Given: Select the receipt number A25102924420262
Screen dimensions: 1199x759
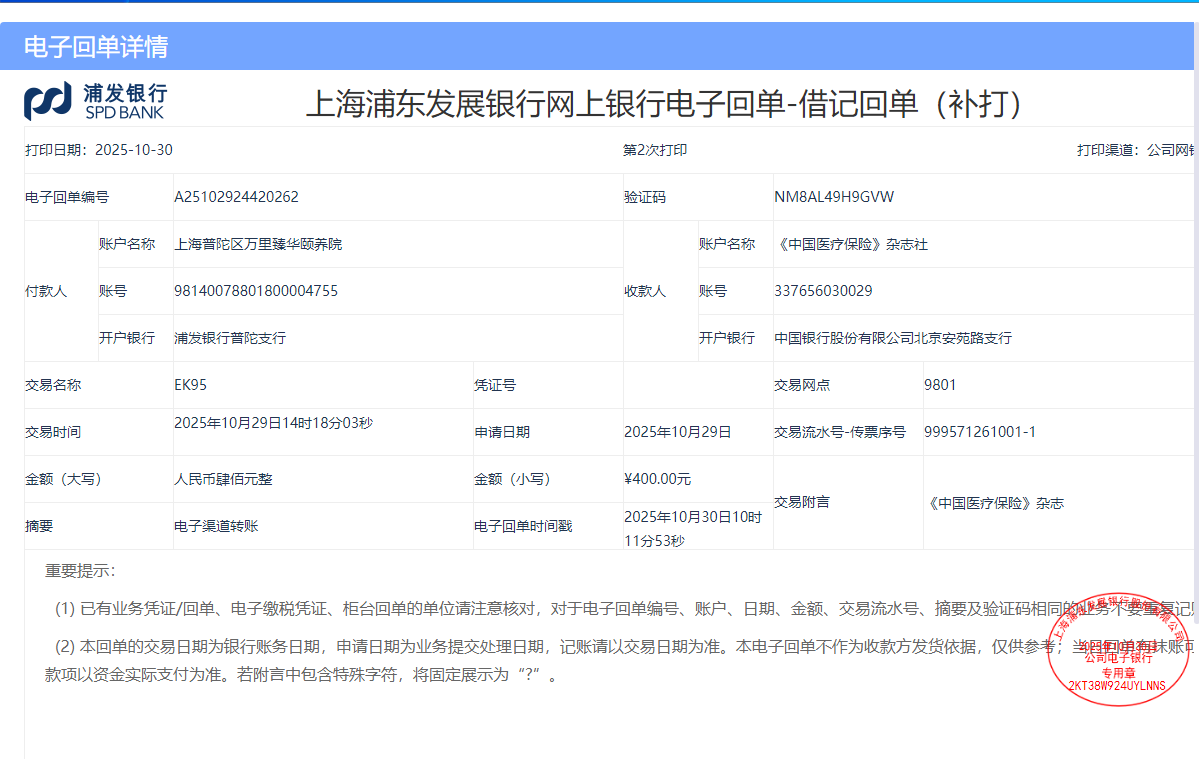Looking at the screenshot, I should (236, 197).
